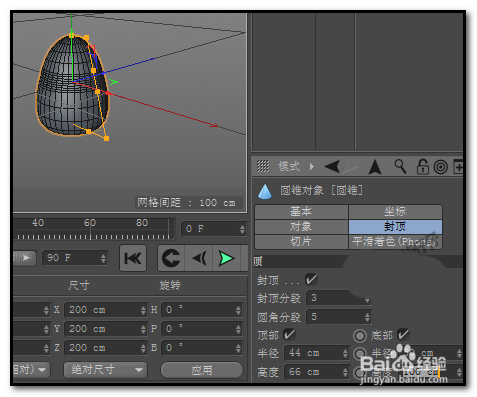Click the new attribute manager plus icon

click(x=458, y=167)
